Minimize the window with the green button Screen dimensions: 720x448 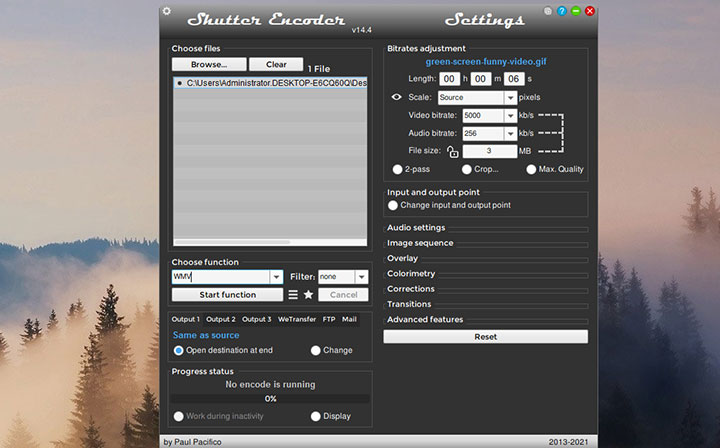576,11
